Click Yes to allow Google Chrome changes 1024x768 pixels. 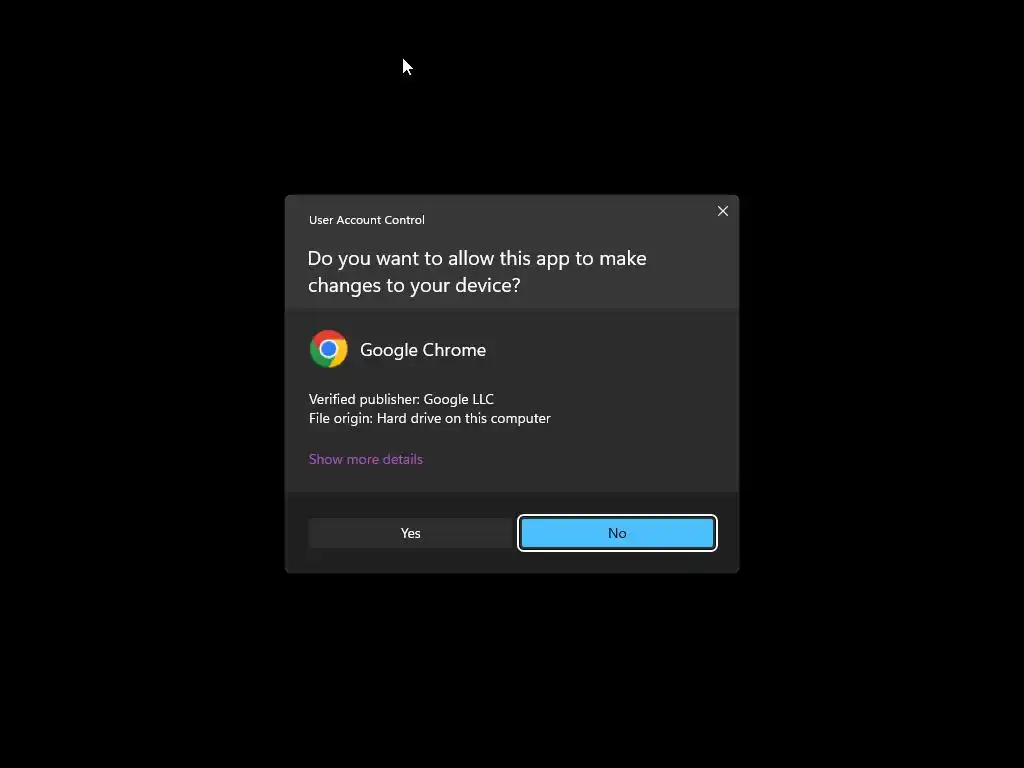pyautogui.click(x=410, y=533)
